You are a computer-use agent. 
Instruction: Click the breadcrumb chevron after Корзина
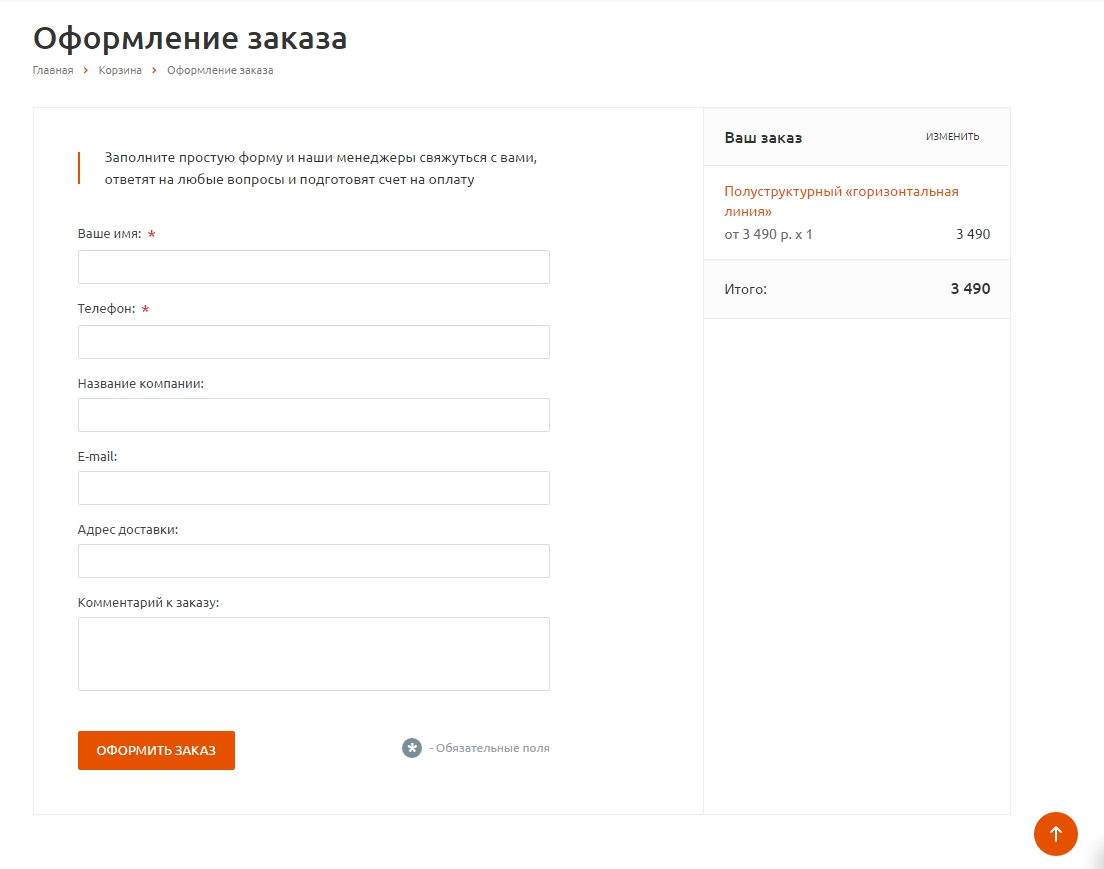tap(154, 70)
